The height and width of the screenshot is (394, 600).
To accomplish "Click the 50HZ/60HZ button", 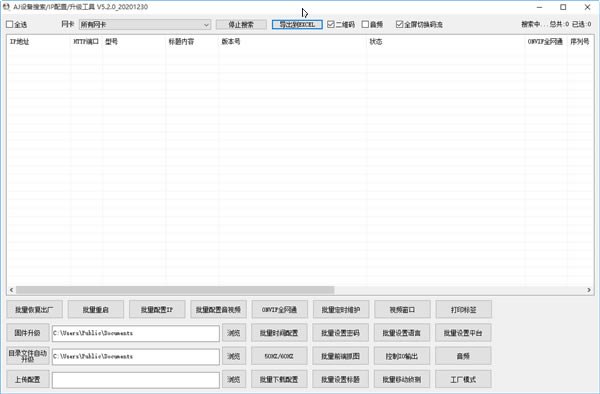I will (279, 356).
